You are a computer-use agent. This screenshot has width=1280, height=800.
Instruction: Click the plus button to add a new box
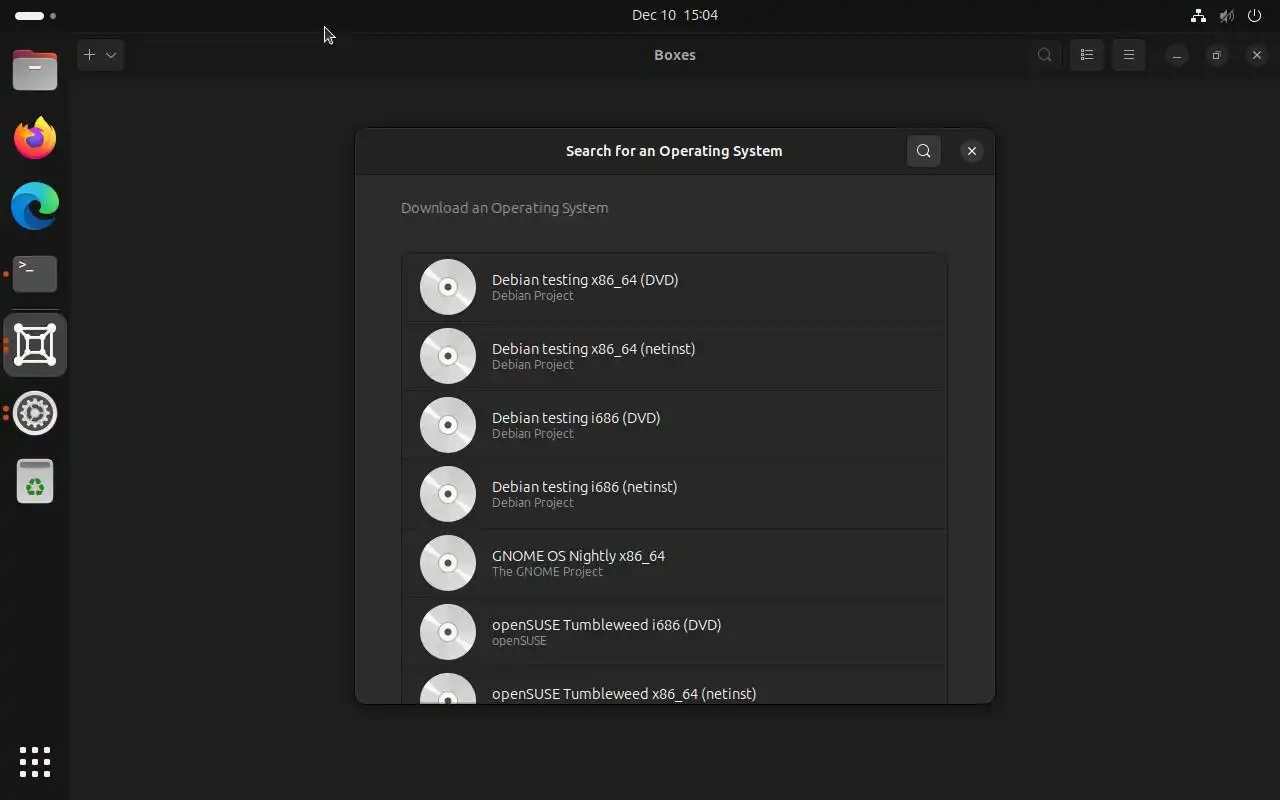pos(89,55)
